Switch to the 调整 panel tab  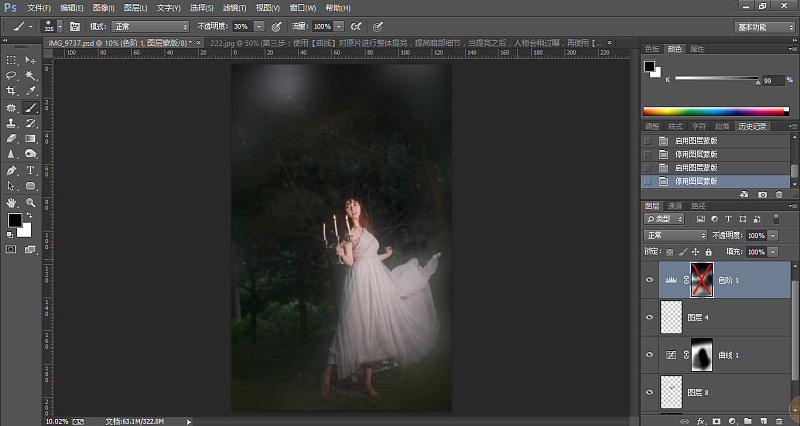click(x=653, y=127)
